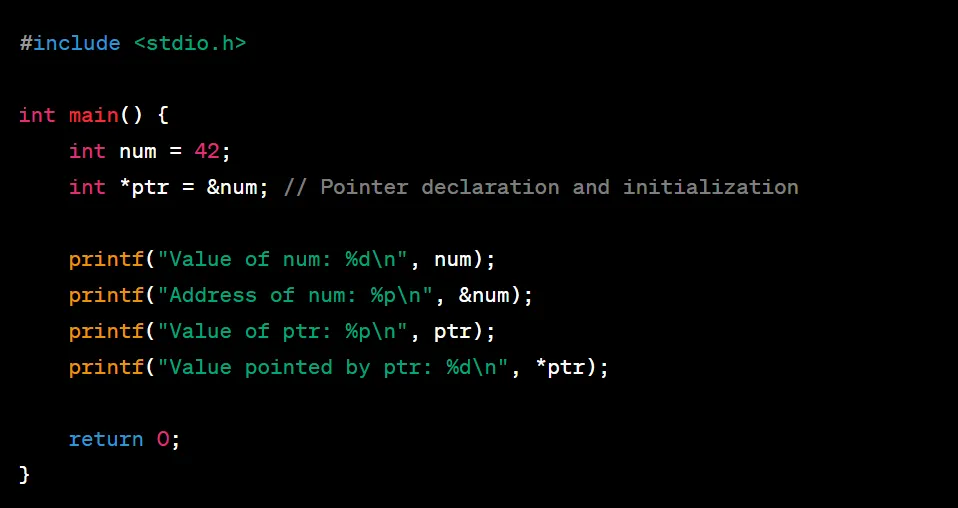The image size is (958, 508).
Task: Click the closing curly brace
Action: (24, 474)
